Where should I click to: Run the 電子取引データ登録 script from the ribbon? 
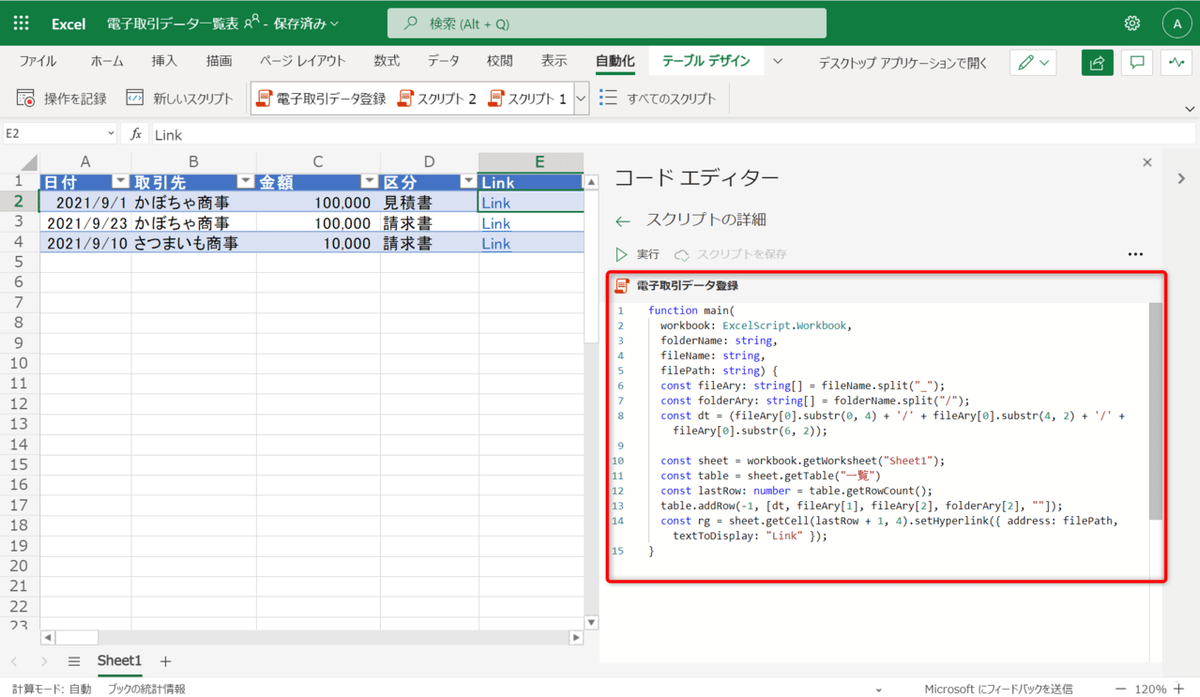coord(321,98)
